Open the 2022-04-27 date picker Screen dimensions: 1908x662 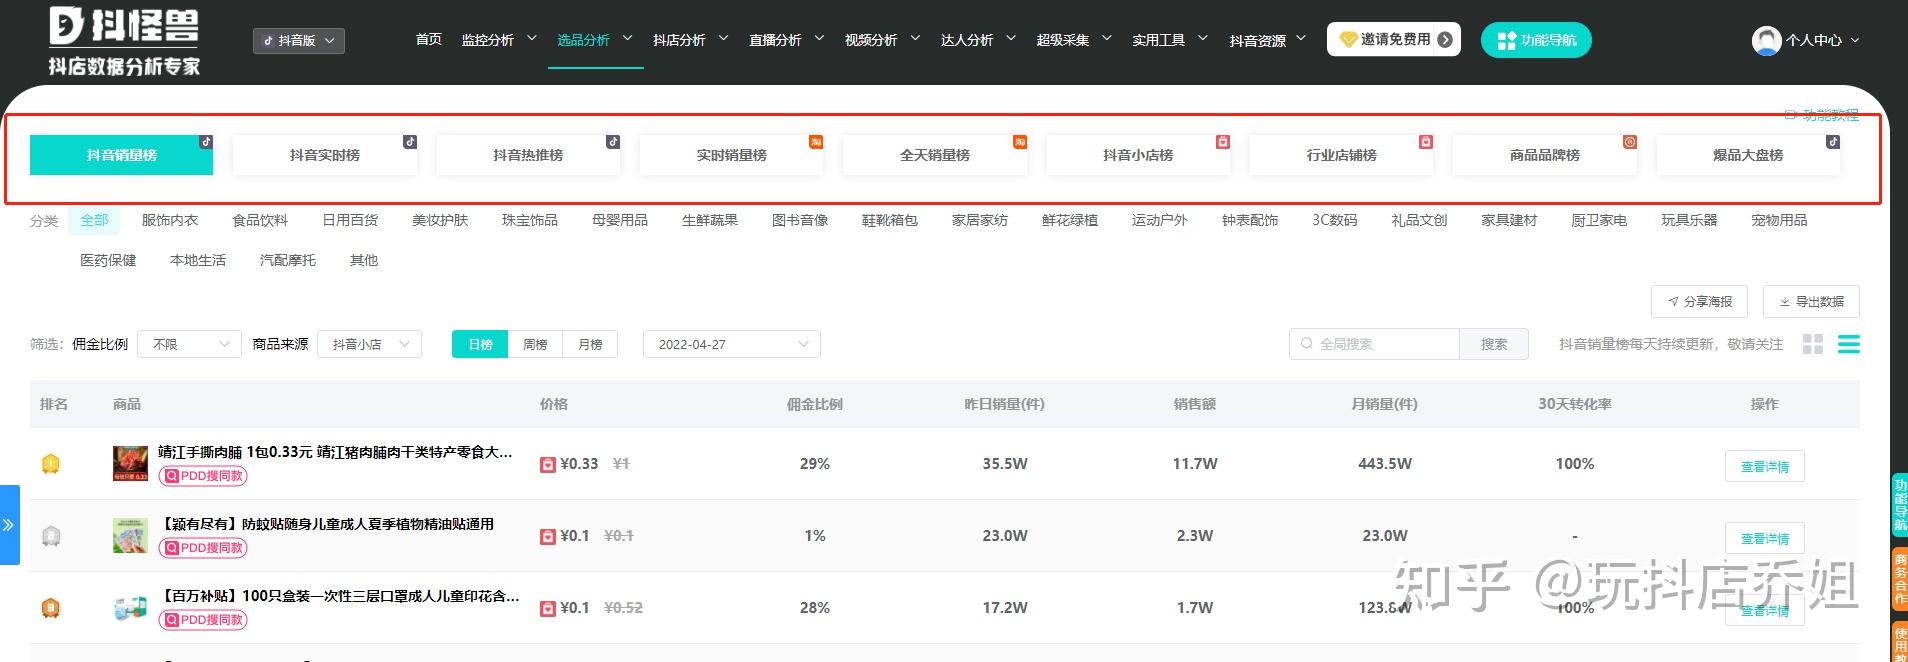click(x=732, y=344)
